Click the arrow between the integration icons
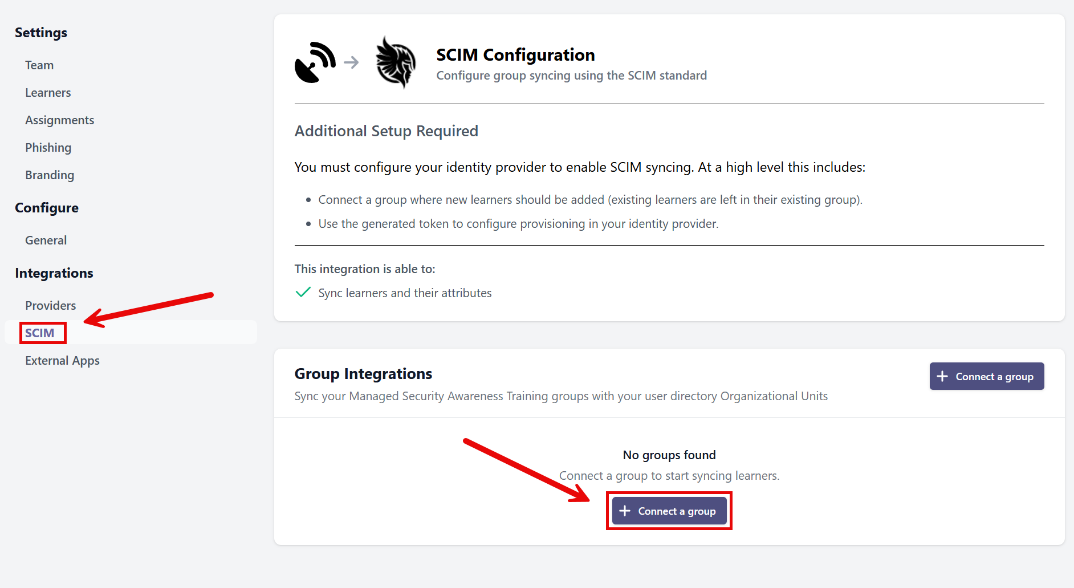The width and height of the screenshot is (1074, 588). pyautogui.click(x=350, y=62)
